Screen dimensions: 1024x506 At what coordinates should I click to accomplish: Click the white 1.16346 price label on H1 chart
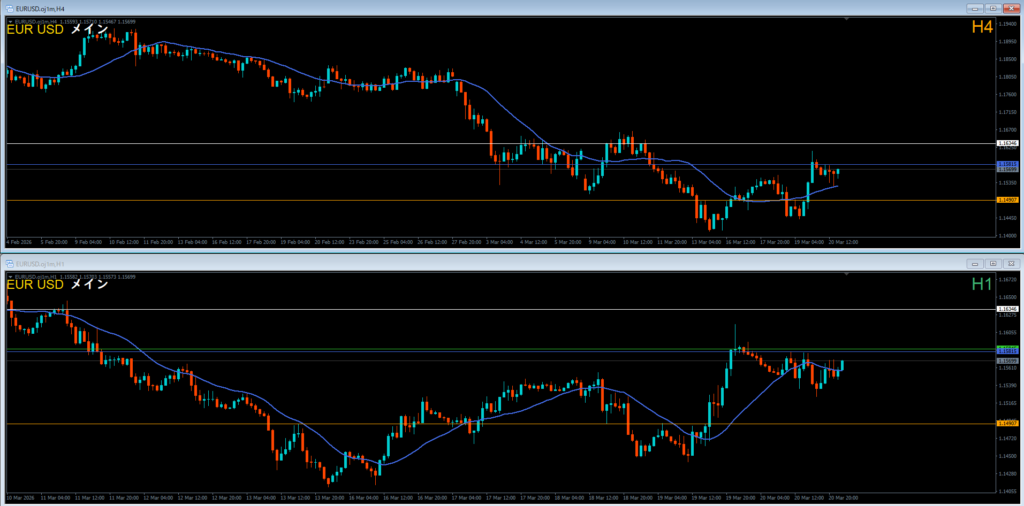pos(1008,310)
